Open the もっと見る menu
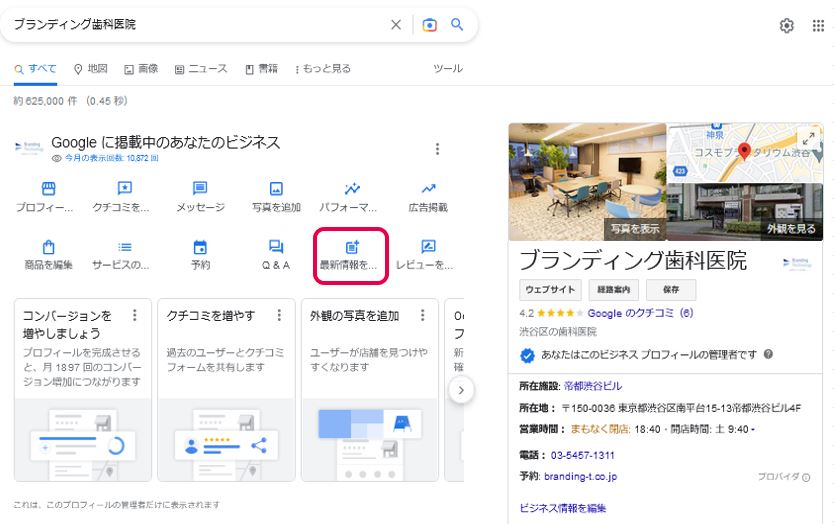The image size is (834, 524). click(323, 69)
